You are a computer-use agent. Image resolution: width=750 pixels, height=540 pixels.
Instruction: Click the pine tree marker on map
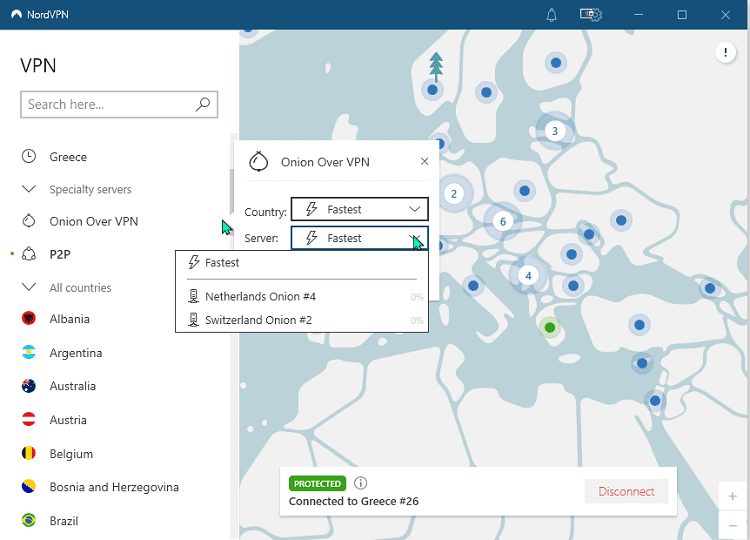(x=436, y=67)
